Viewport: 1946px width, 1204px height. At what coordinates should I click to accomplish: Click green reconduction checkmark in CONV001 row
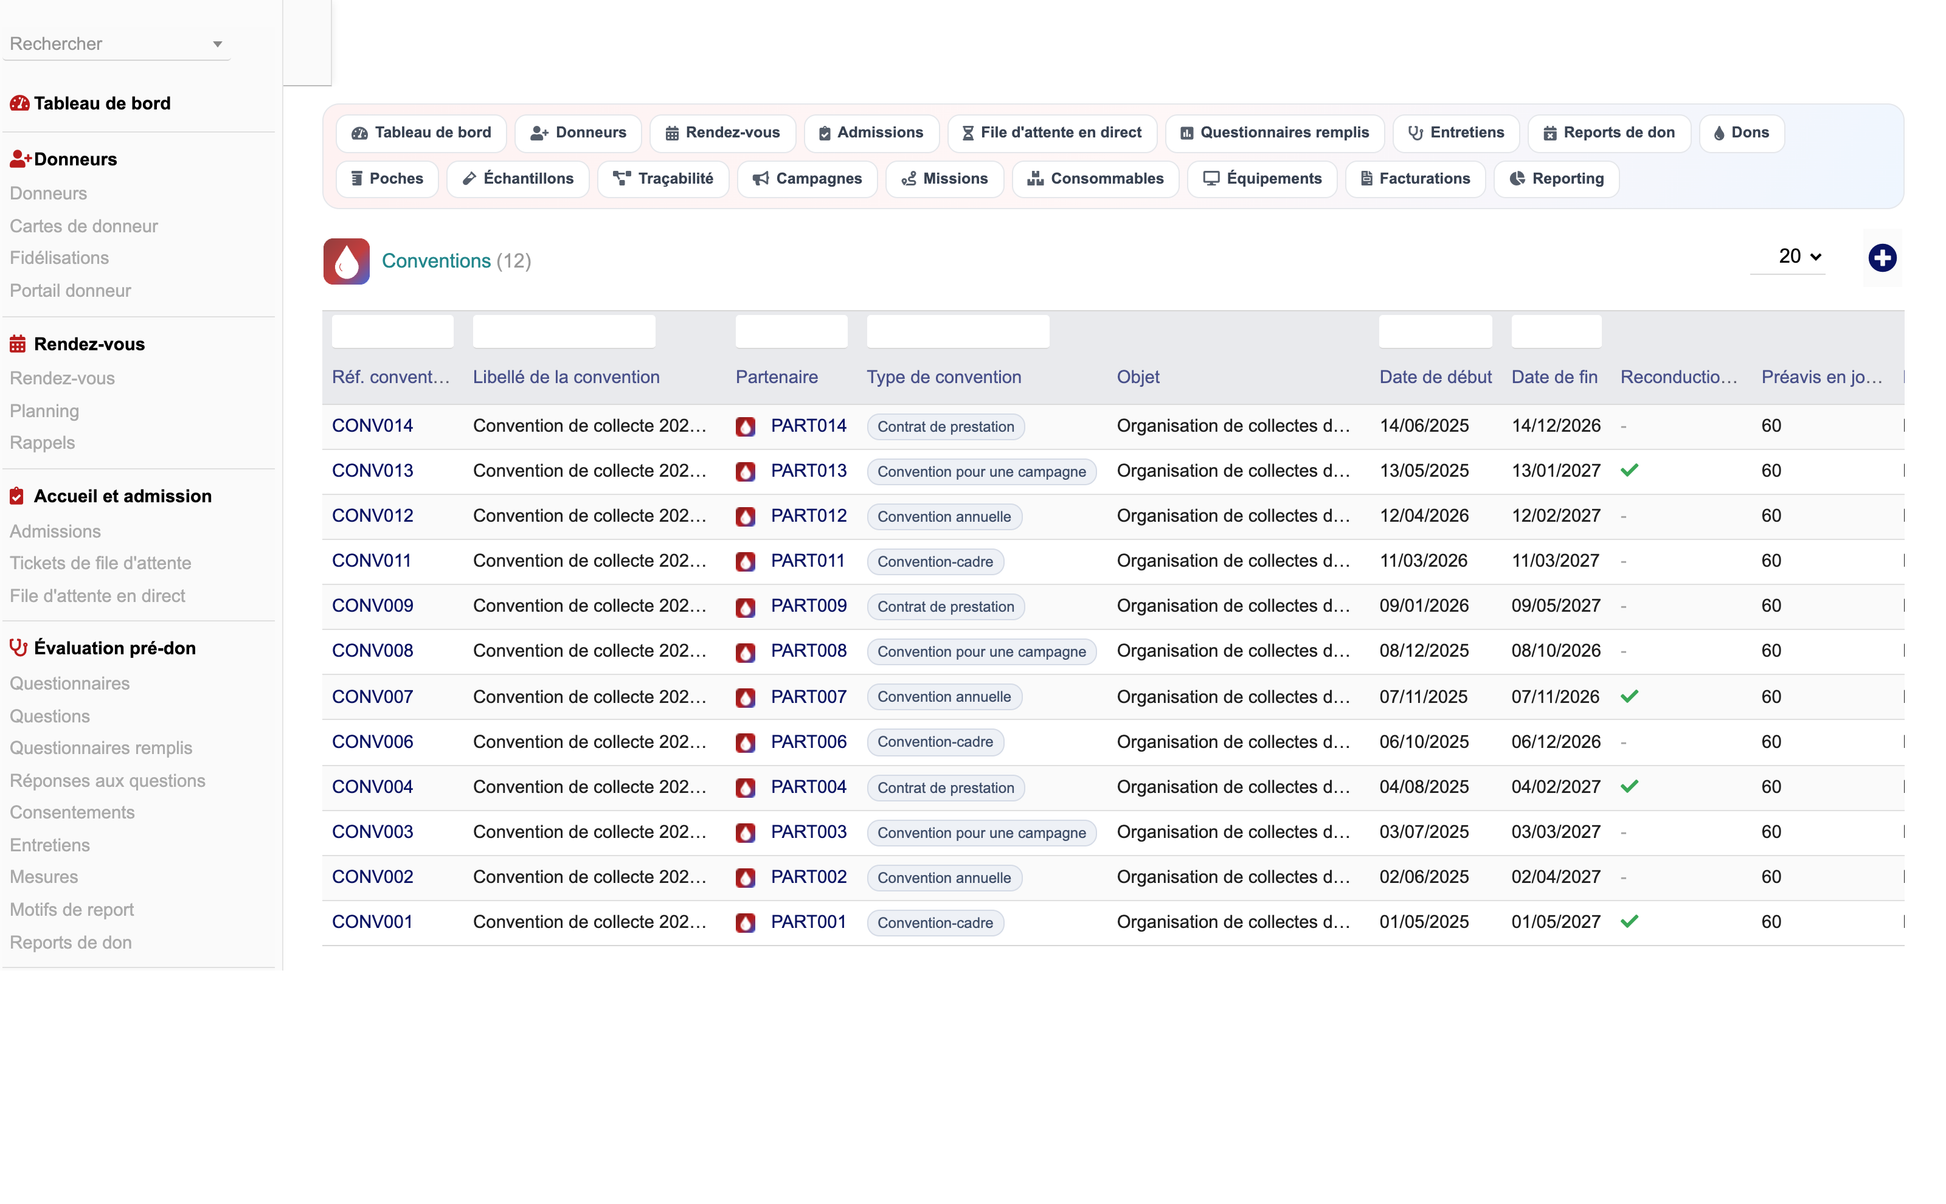click(1630, 921)
